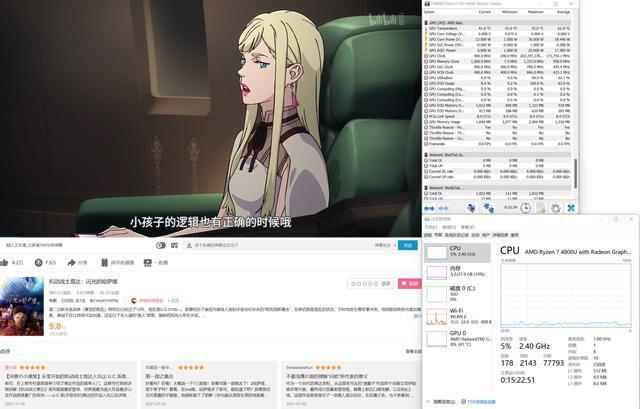Select Disk 0 (C:) in Task Manager
The image size is (640, 409).
coord(458,293)
